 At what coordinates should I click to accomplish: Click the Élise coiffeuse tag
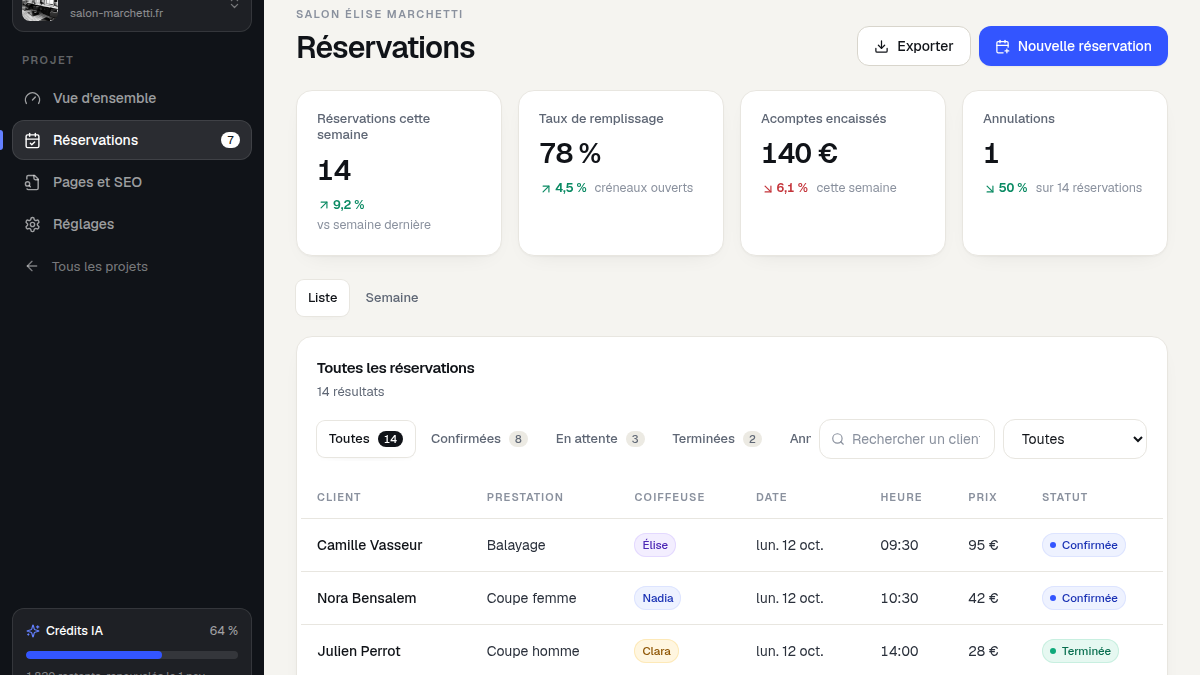click(x=655, y=545)
